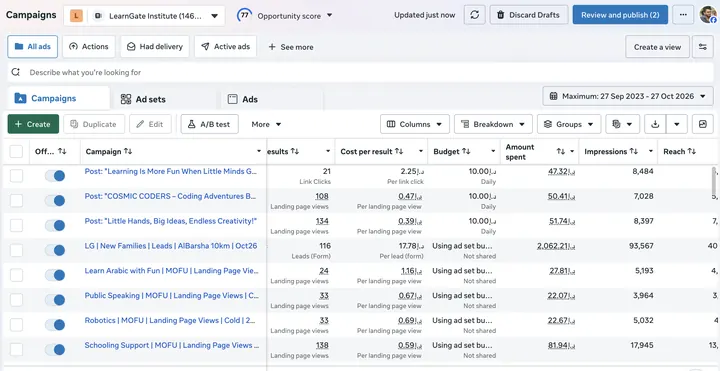Screen dimensions: 720x371
Task: Click Updated just now status text
Action: coord(424,15)
